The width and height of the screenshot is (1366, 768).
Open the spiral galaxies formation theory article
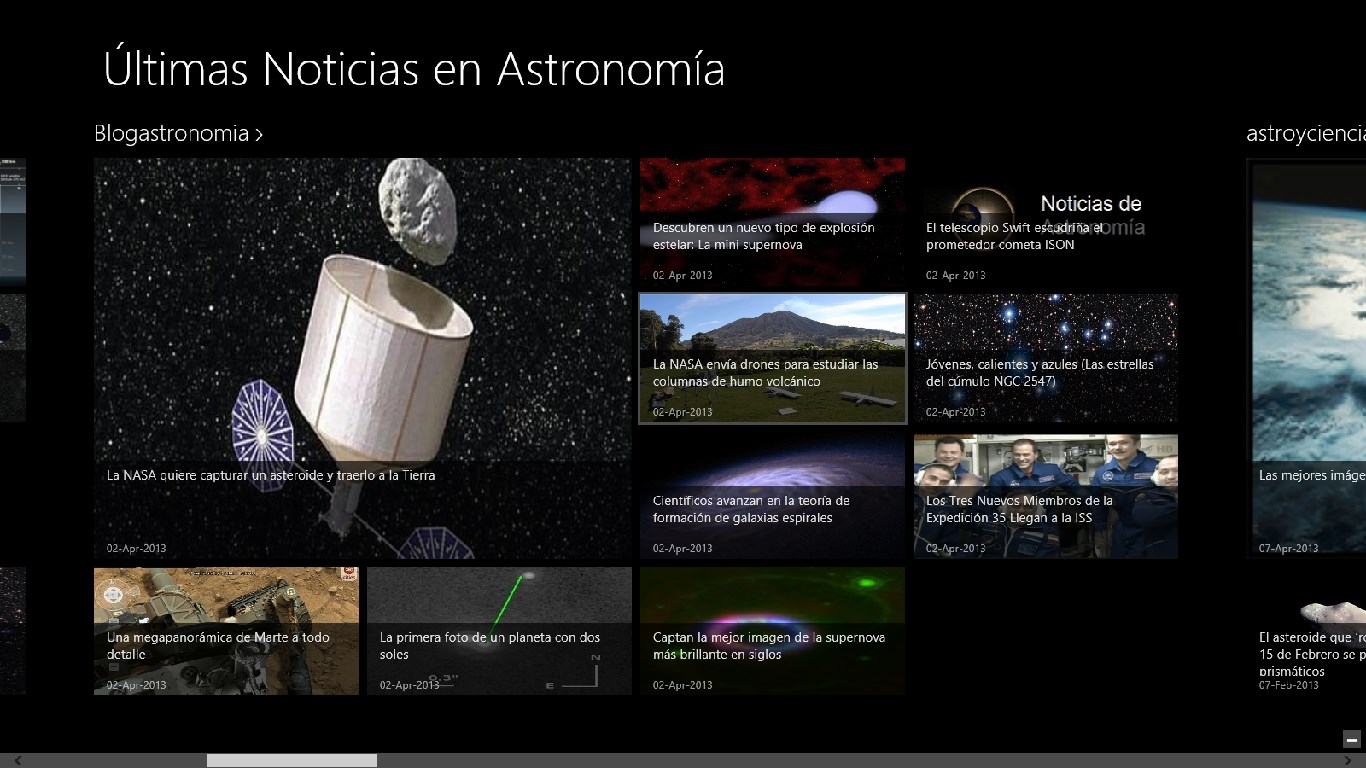click(x=772, y=495)
